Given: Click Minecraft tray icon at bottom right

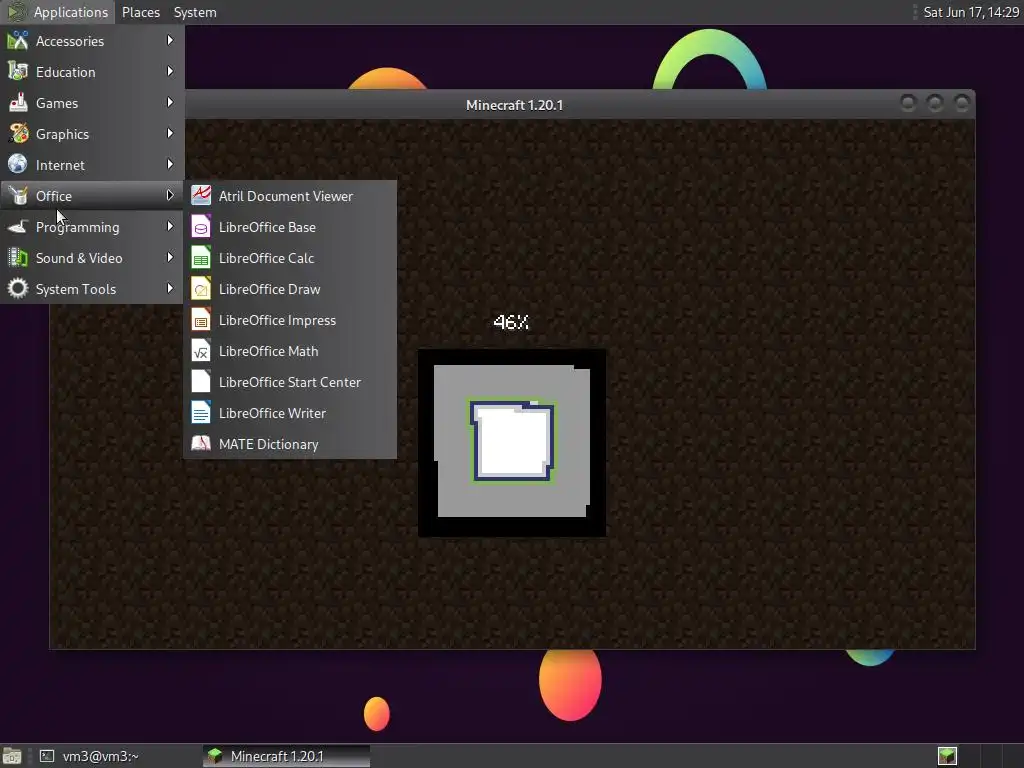Looking at the screenshot, I should pyautogui.click(x=947, y=756).
